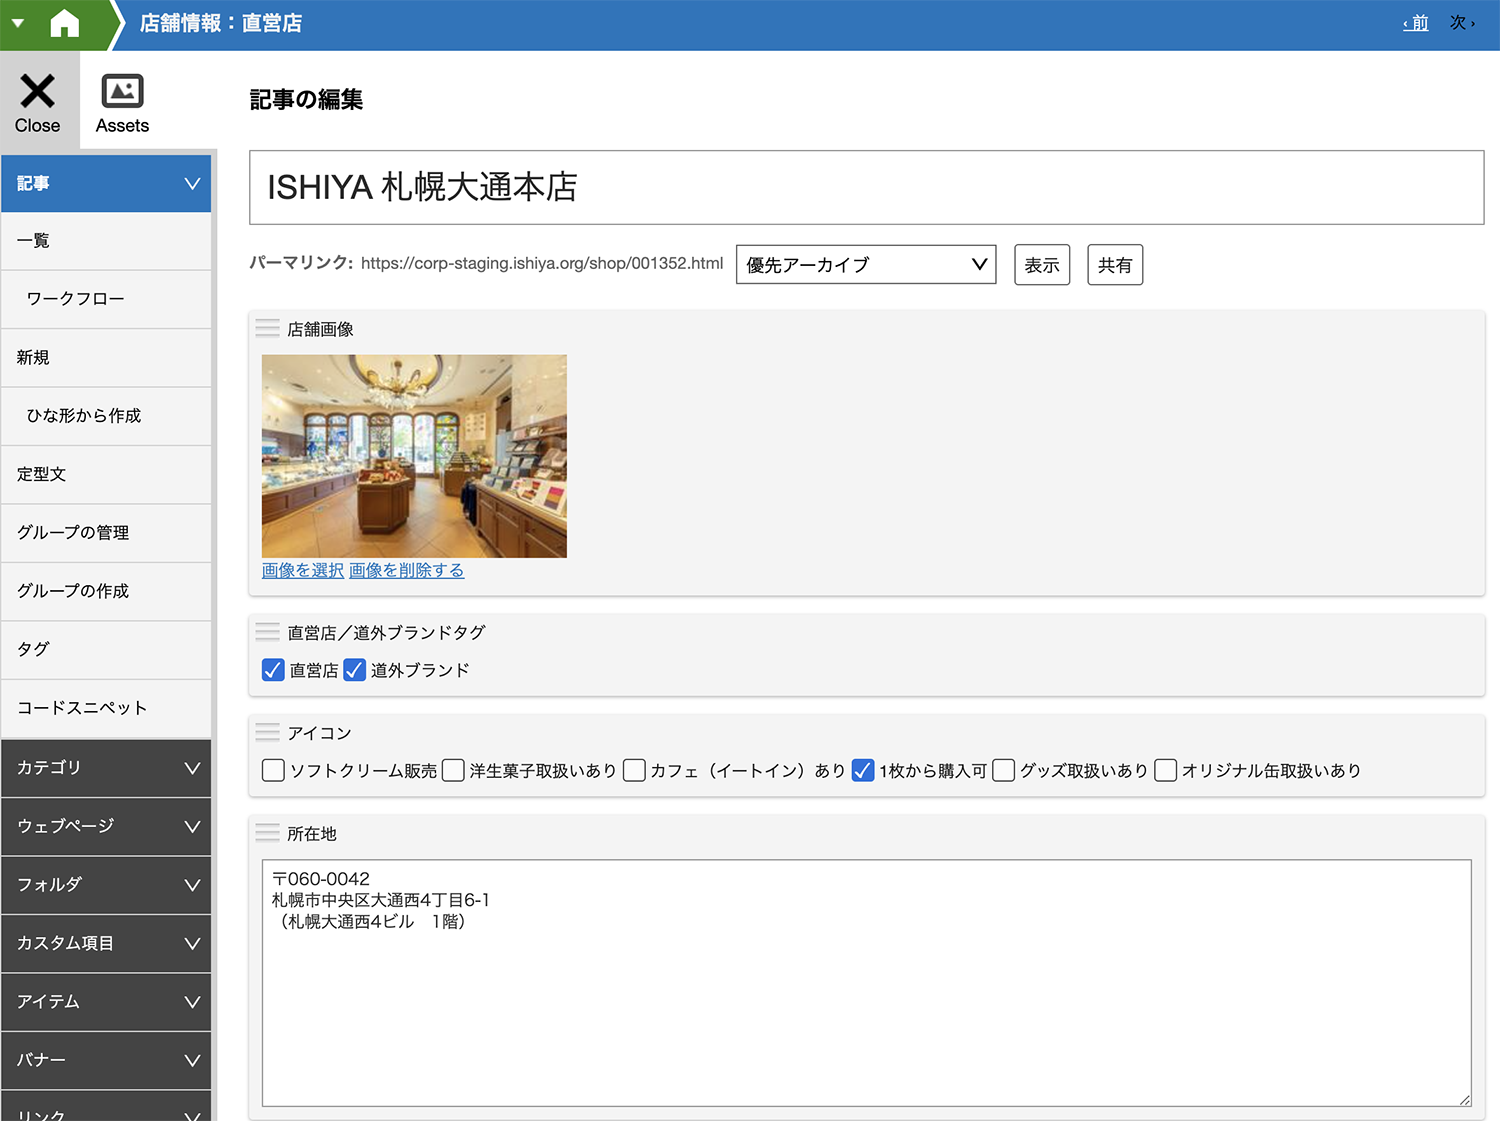Expand the アイテム sidebar section
This screenshot has height=1121, width=1500.
pos(106,1002)
